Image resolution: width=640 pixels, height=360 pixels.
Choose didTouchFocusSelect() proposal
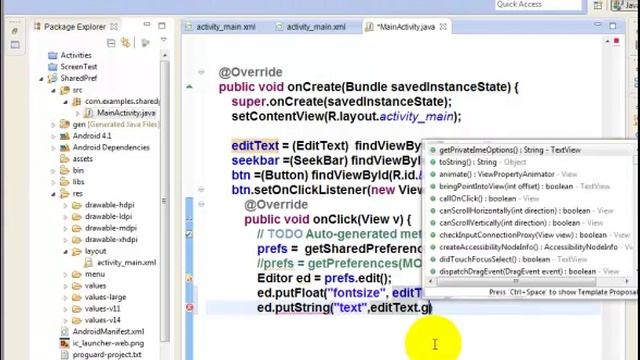tap(531, 260)
